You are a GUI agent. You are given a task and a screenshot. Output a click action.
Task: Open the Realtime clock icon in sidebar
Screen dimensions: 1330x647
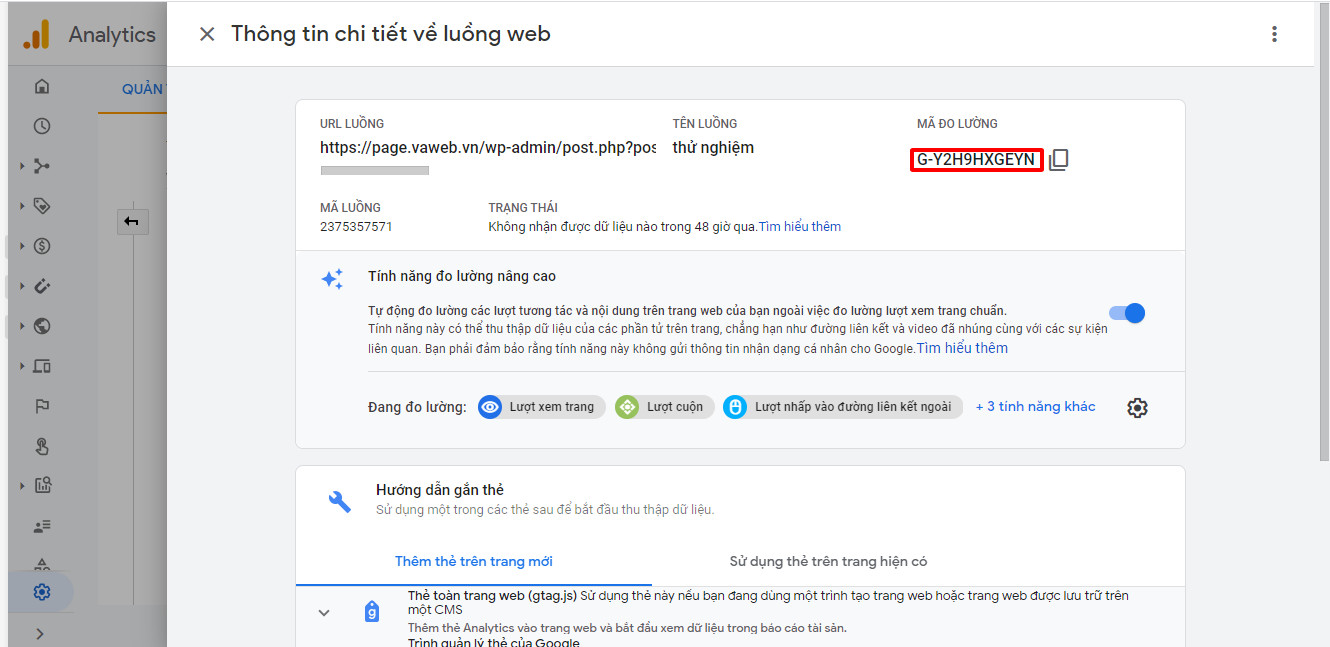point(42,126)
